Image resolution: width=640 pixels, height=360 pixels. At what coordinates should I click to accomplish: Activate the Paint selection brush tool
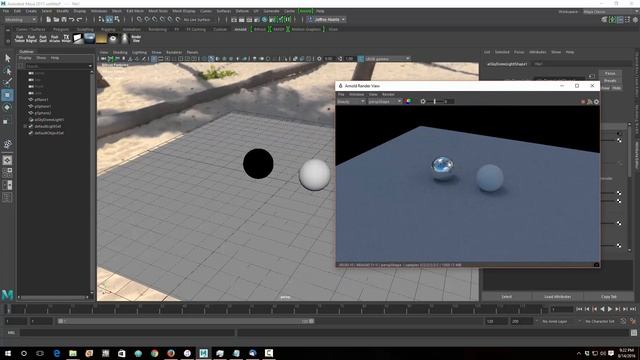[x=7, y=82]
